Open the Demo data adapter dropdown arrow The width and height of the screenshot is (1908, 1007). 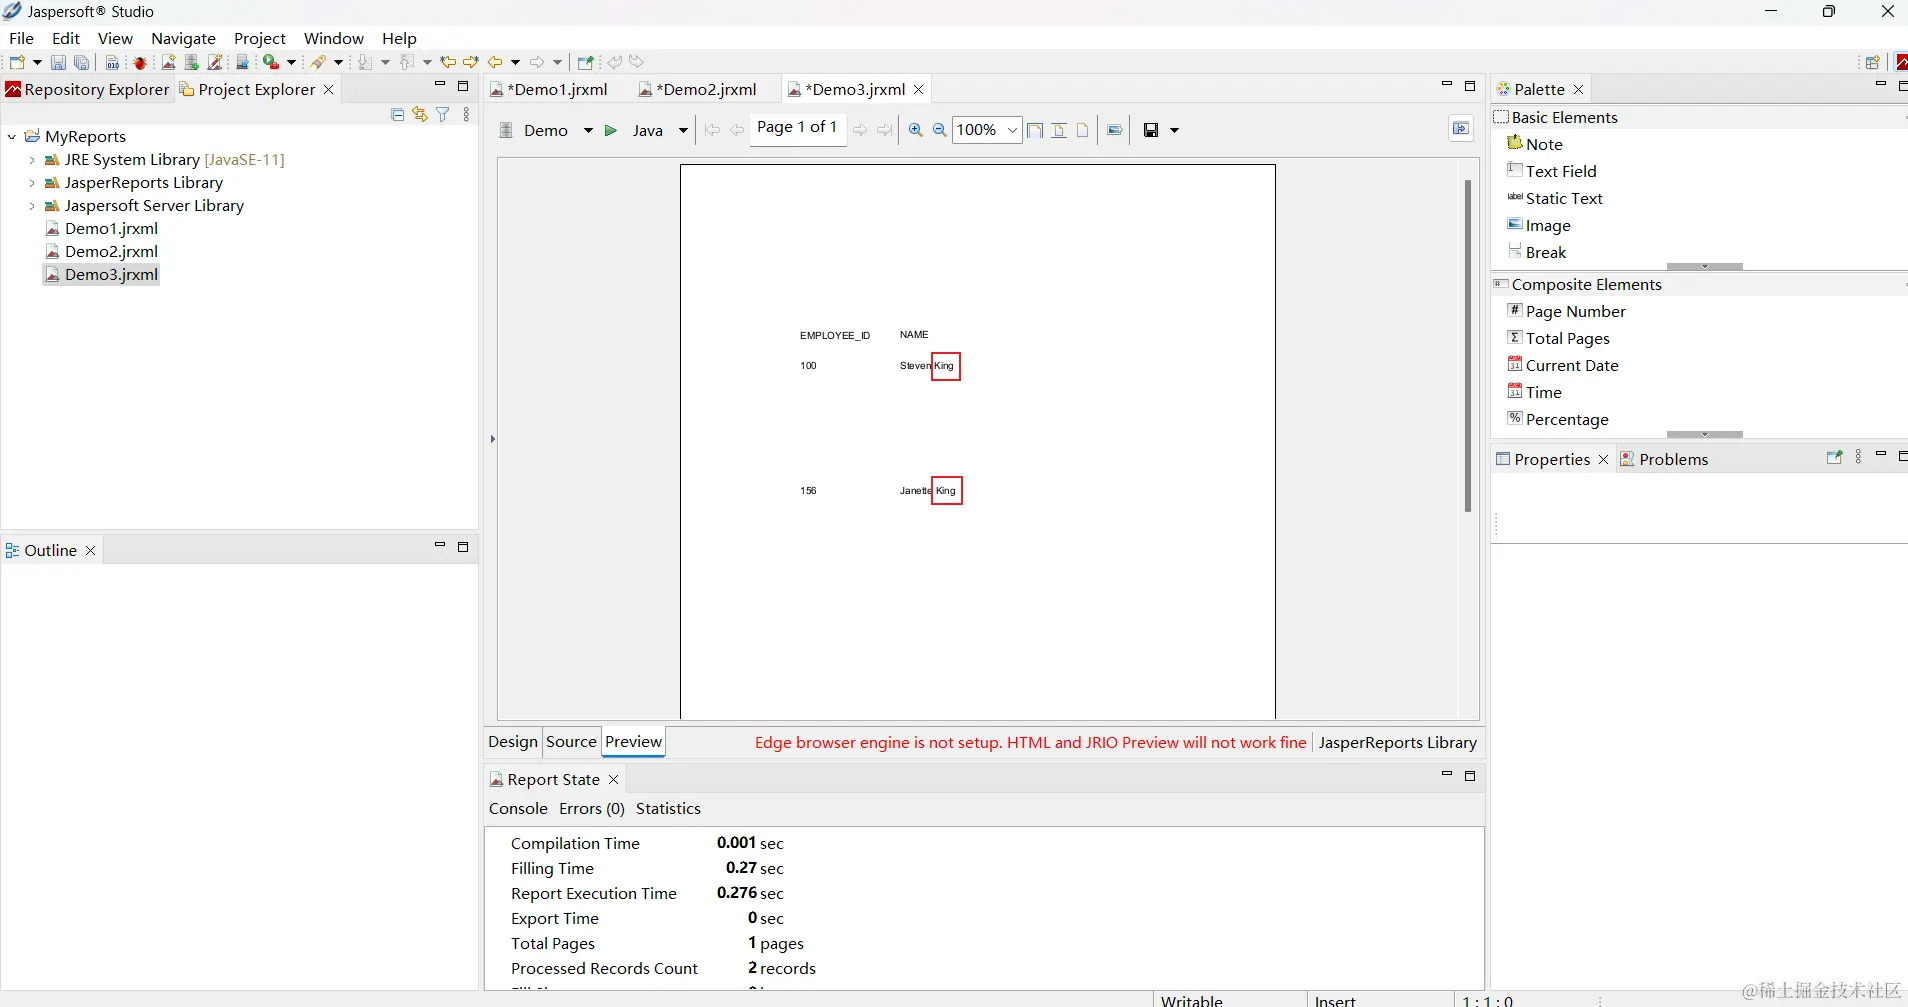tap(588, 131)
